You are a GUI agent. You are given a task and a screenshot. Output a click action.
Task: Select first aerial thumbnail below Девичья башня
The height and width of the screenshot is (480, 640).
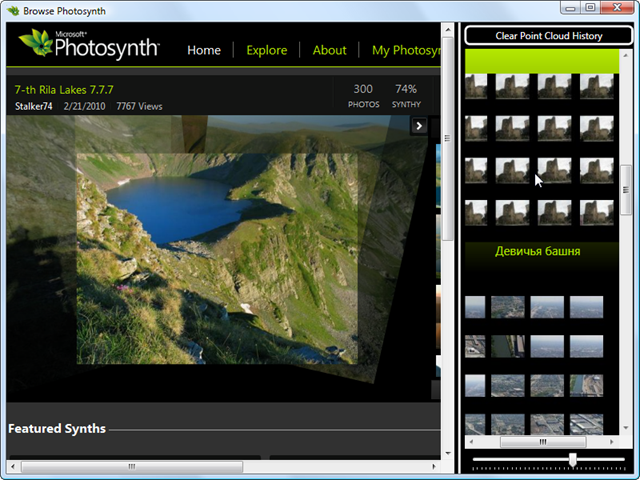475,307
